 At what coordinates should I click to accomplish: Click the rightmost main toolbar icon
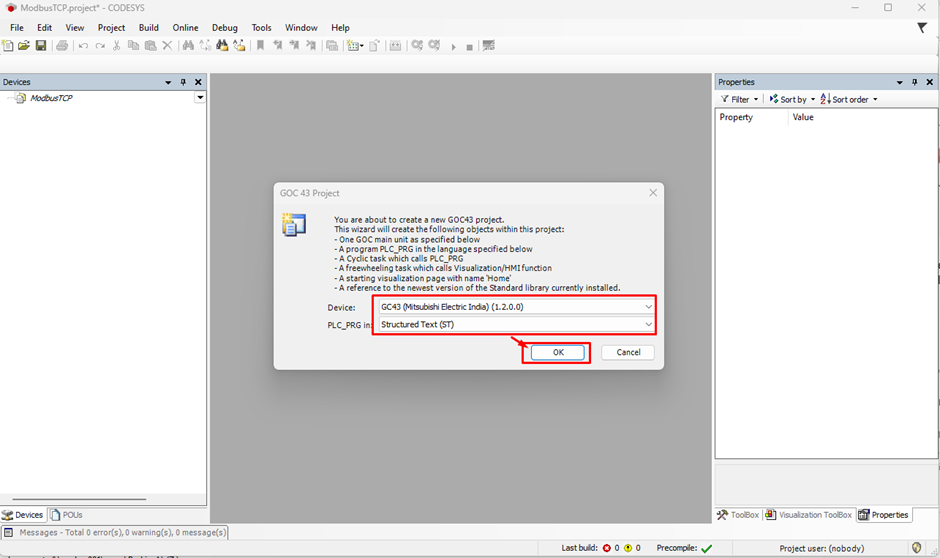(489, 46)
